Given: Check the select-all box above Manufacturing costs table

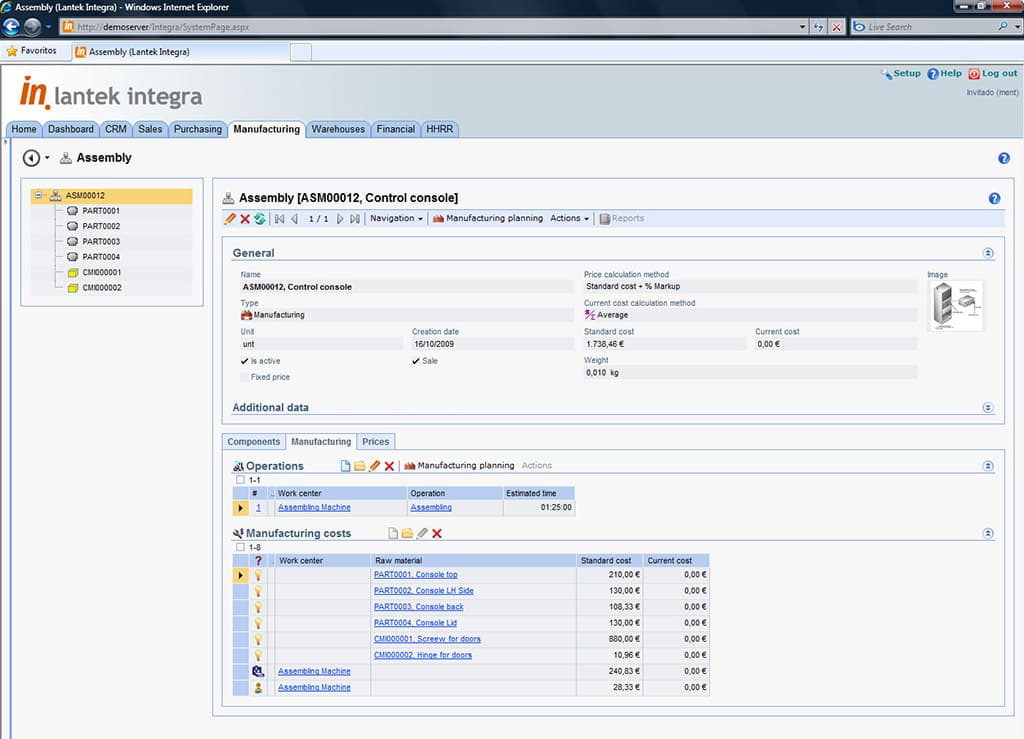Looking at the screenshot, I should [x=240, y=547].
